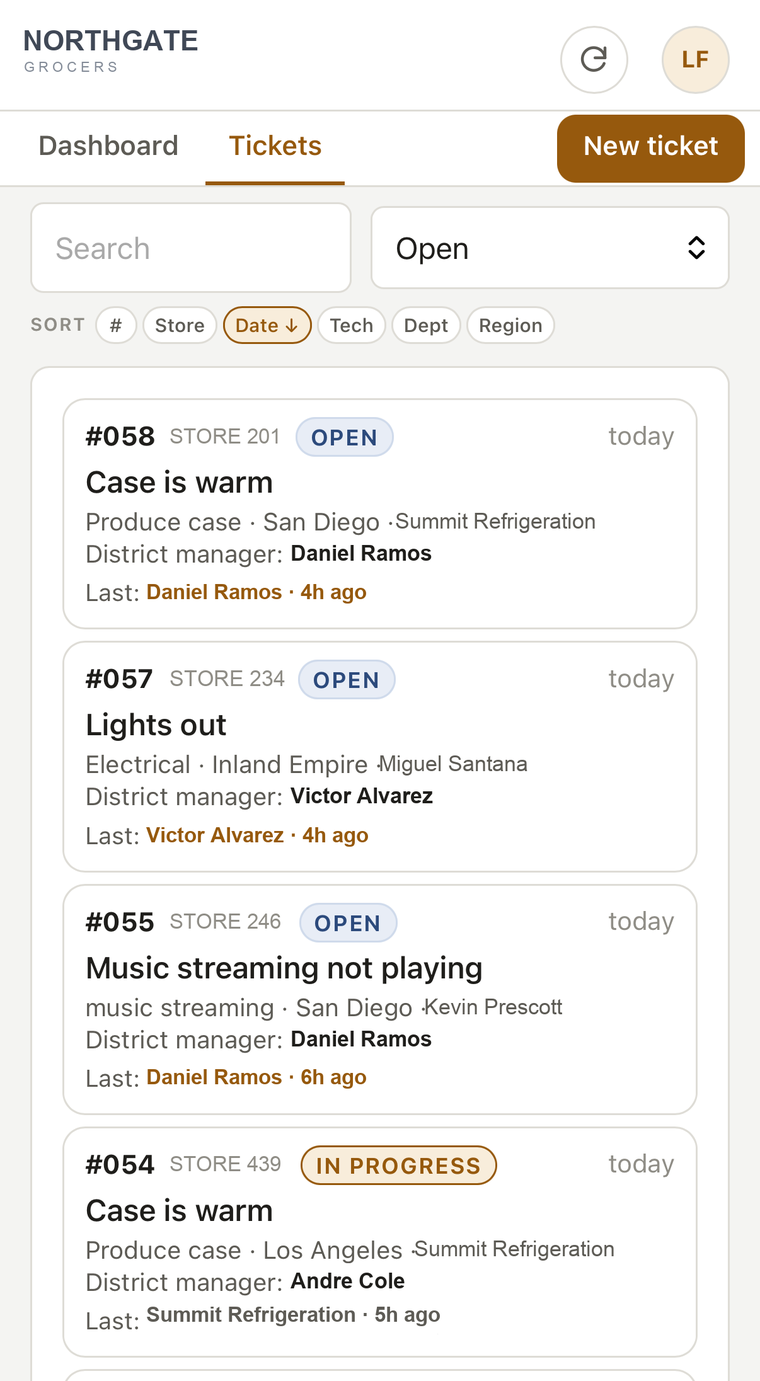The image size is (760, 1381).
Task: Sort tickets by Store
Action: tap(180, 325)
